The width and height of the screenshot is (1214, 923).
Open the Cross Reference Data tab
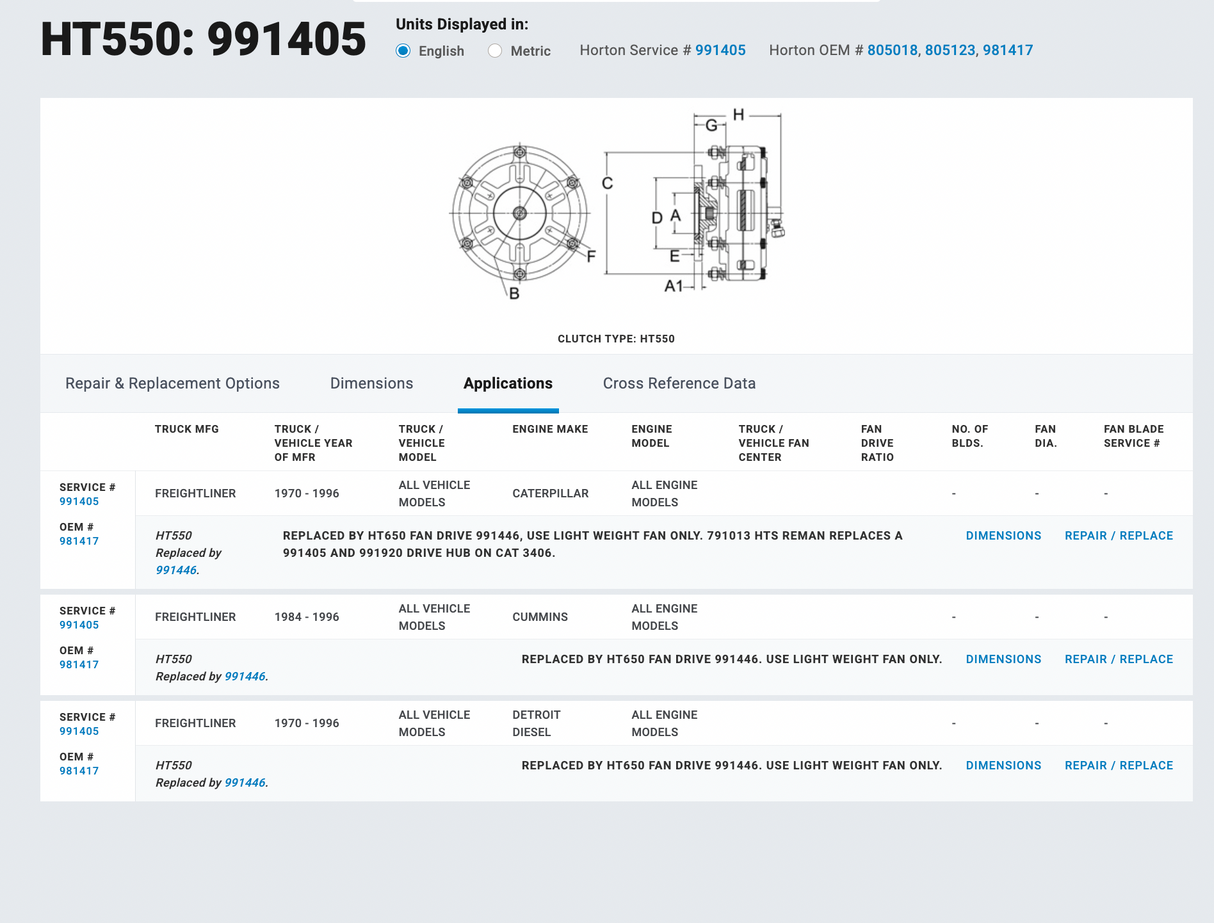[679, 383]
